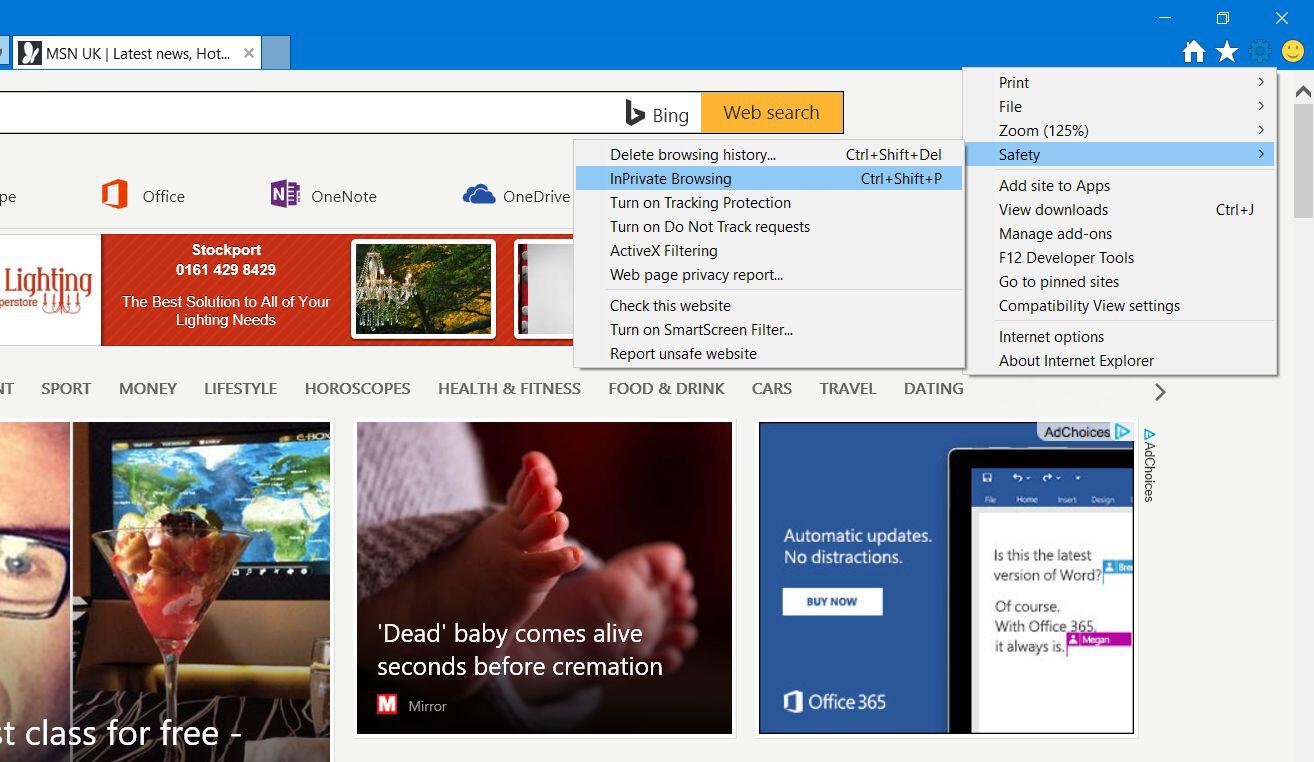Image resolution: width=1314 pixels, height=762 pixels.
Task: Go to the TRAVEL section
Action: 848,388
